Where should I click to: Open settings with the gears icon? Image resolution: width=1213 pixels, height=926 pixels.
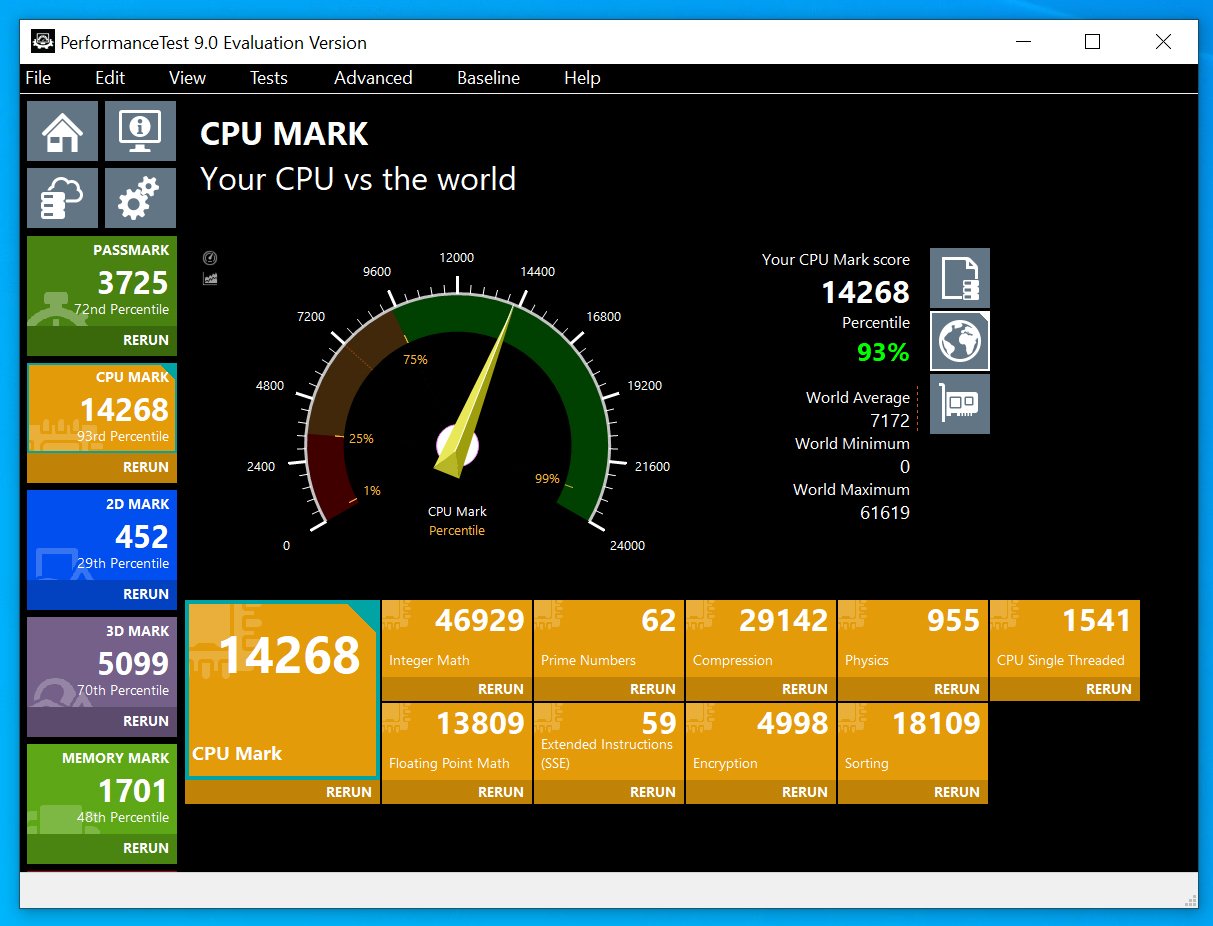pyautogui.click(x=140, y=198)
